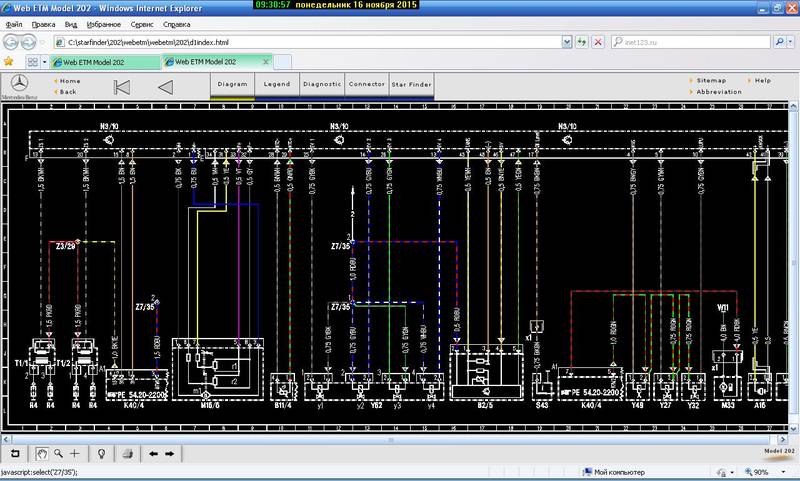
Task: Select component B11/4 in diagram
Action: pos(283,405)
